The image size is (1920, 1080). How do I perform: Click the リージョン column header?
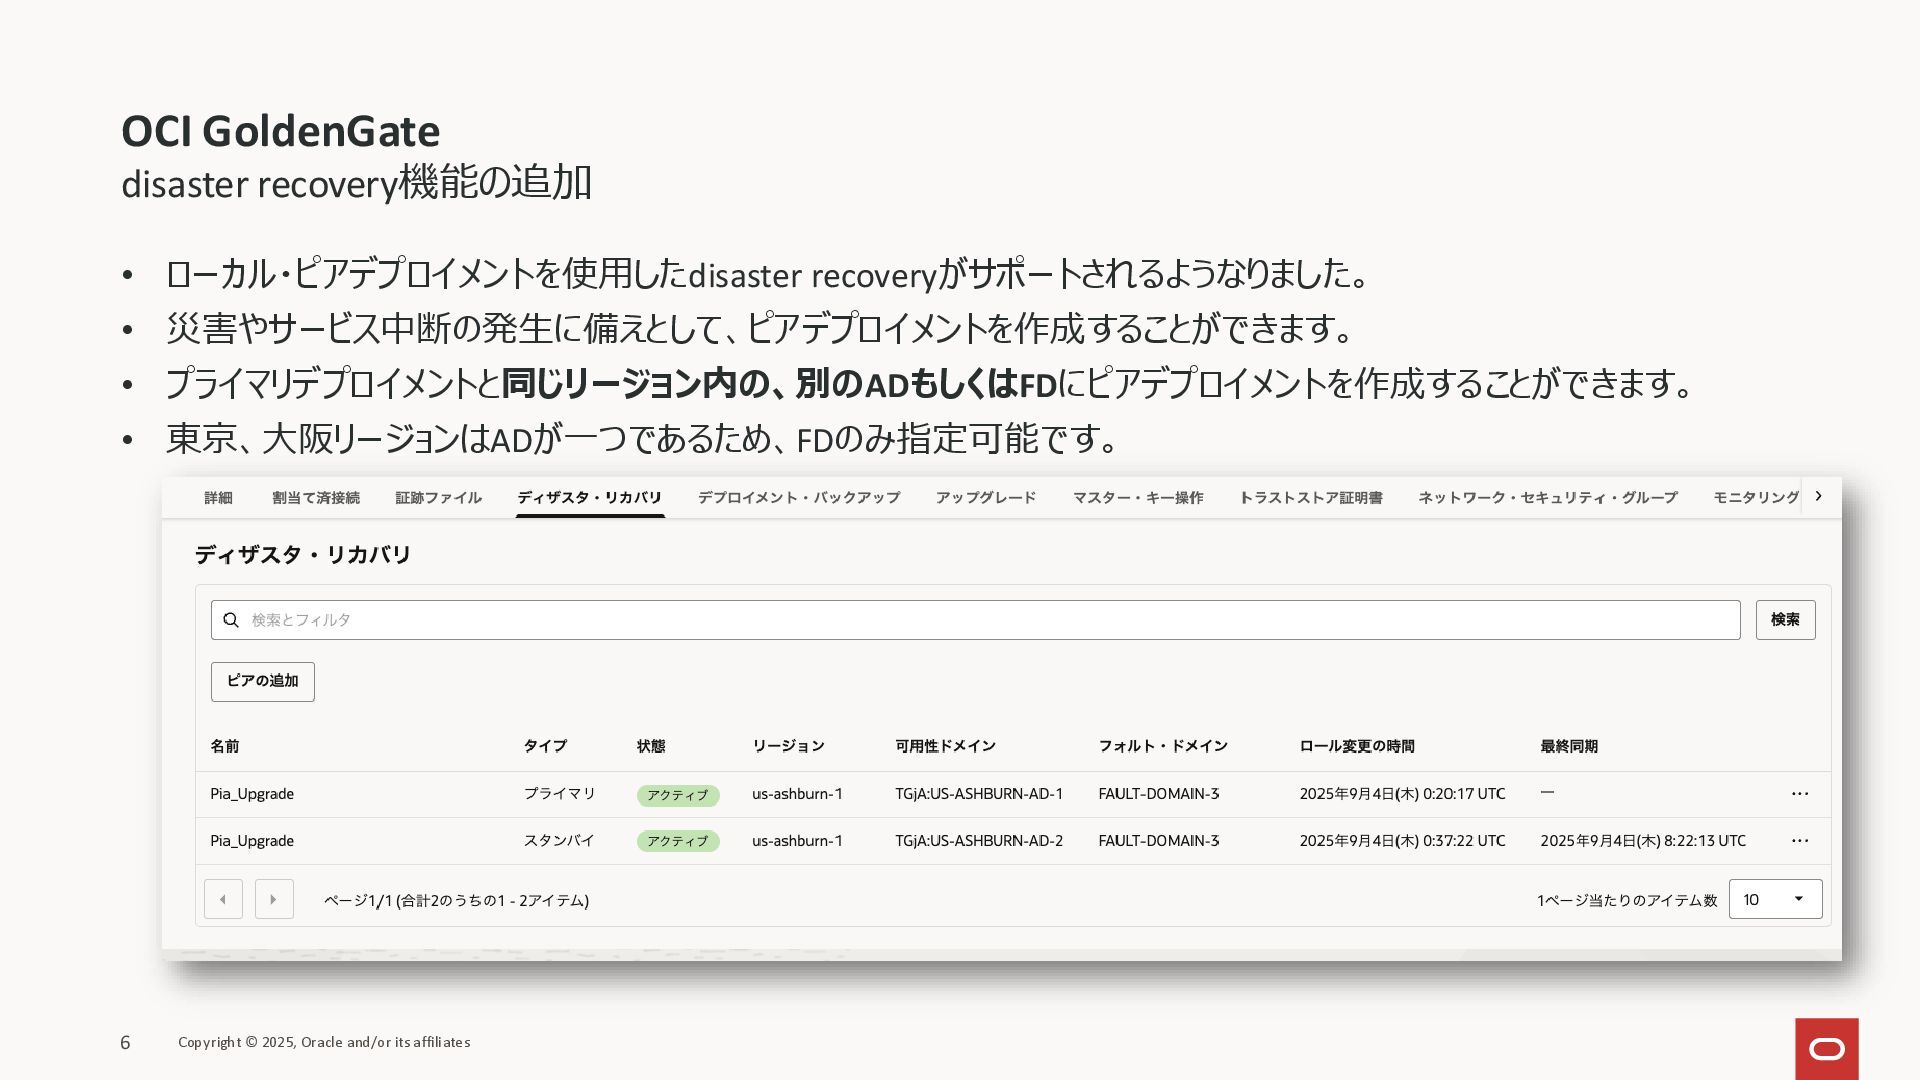pos(788,746)
